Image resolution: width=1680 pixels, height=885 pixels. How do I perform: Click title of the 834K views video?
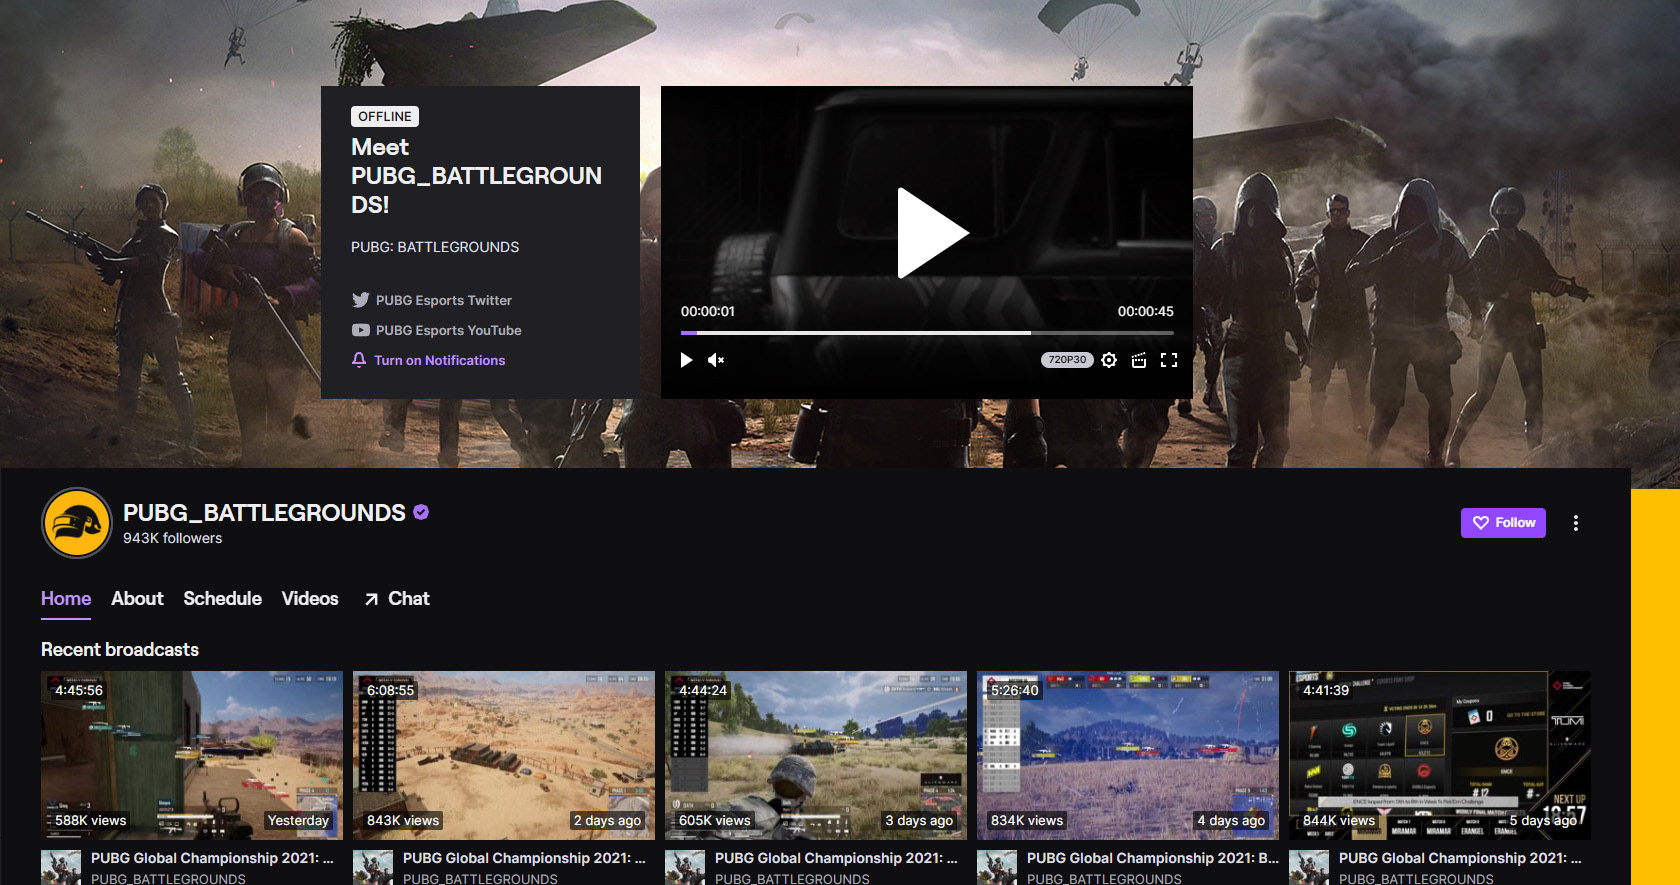[1153, 858]
